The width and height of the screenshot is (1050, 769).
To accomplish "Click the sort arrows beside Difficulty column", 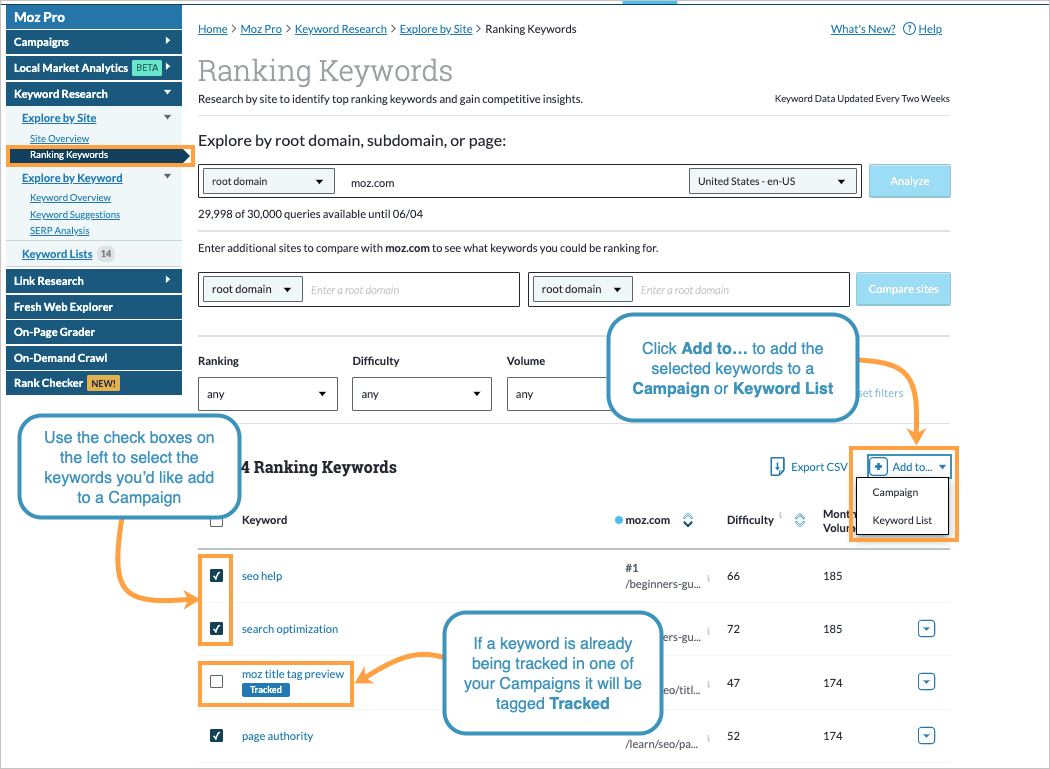I will pyautogui.click(x=800, y=520).
